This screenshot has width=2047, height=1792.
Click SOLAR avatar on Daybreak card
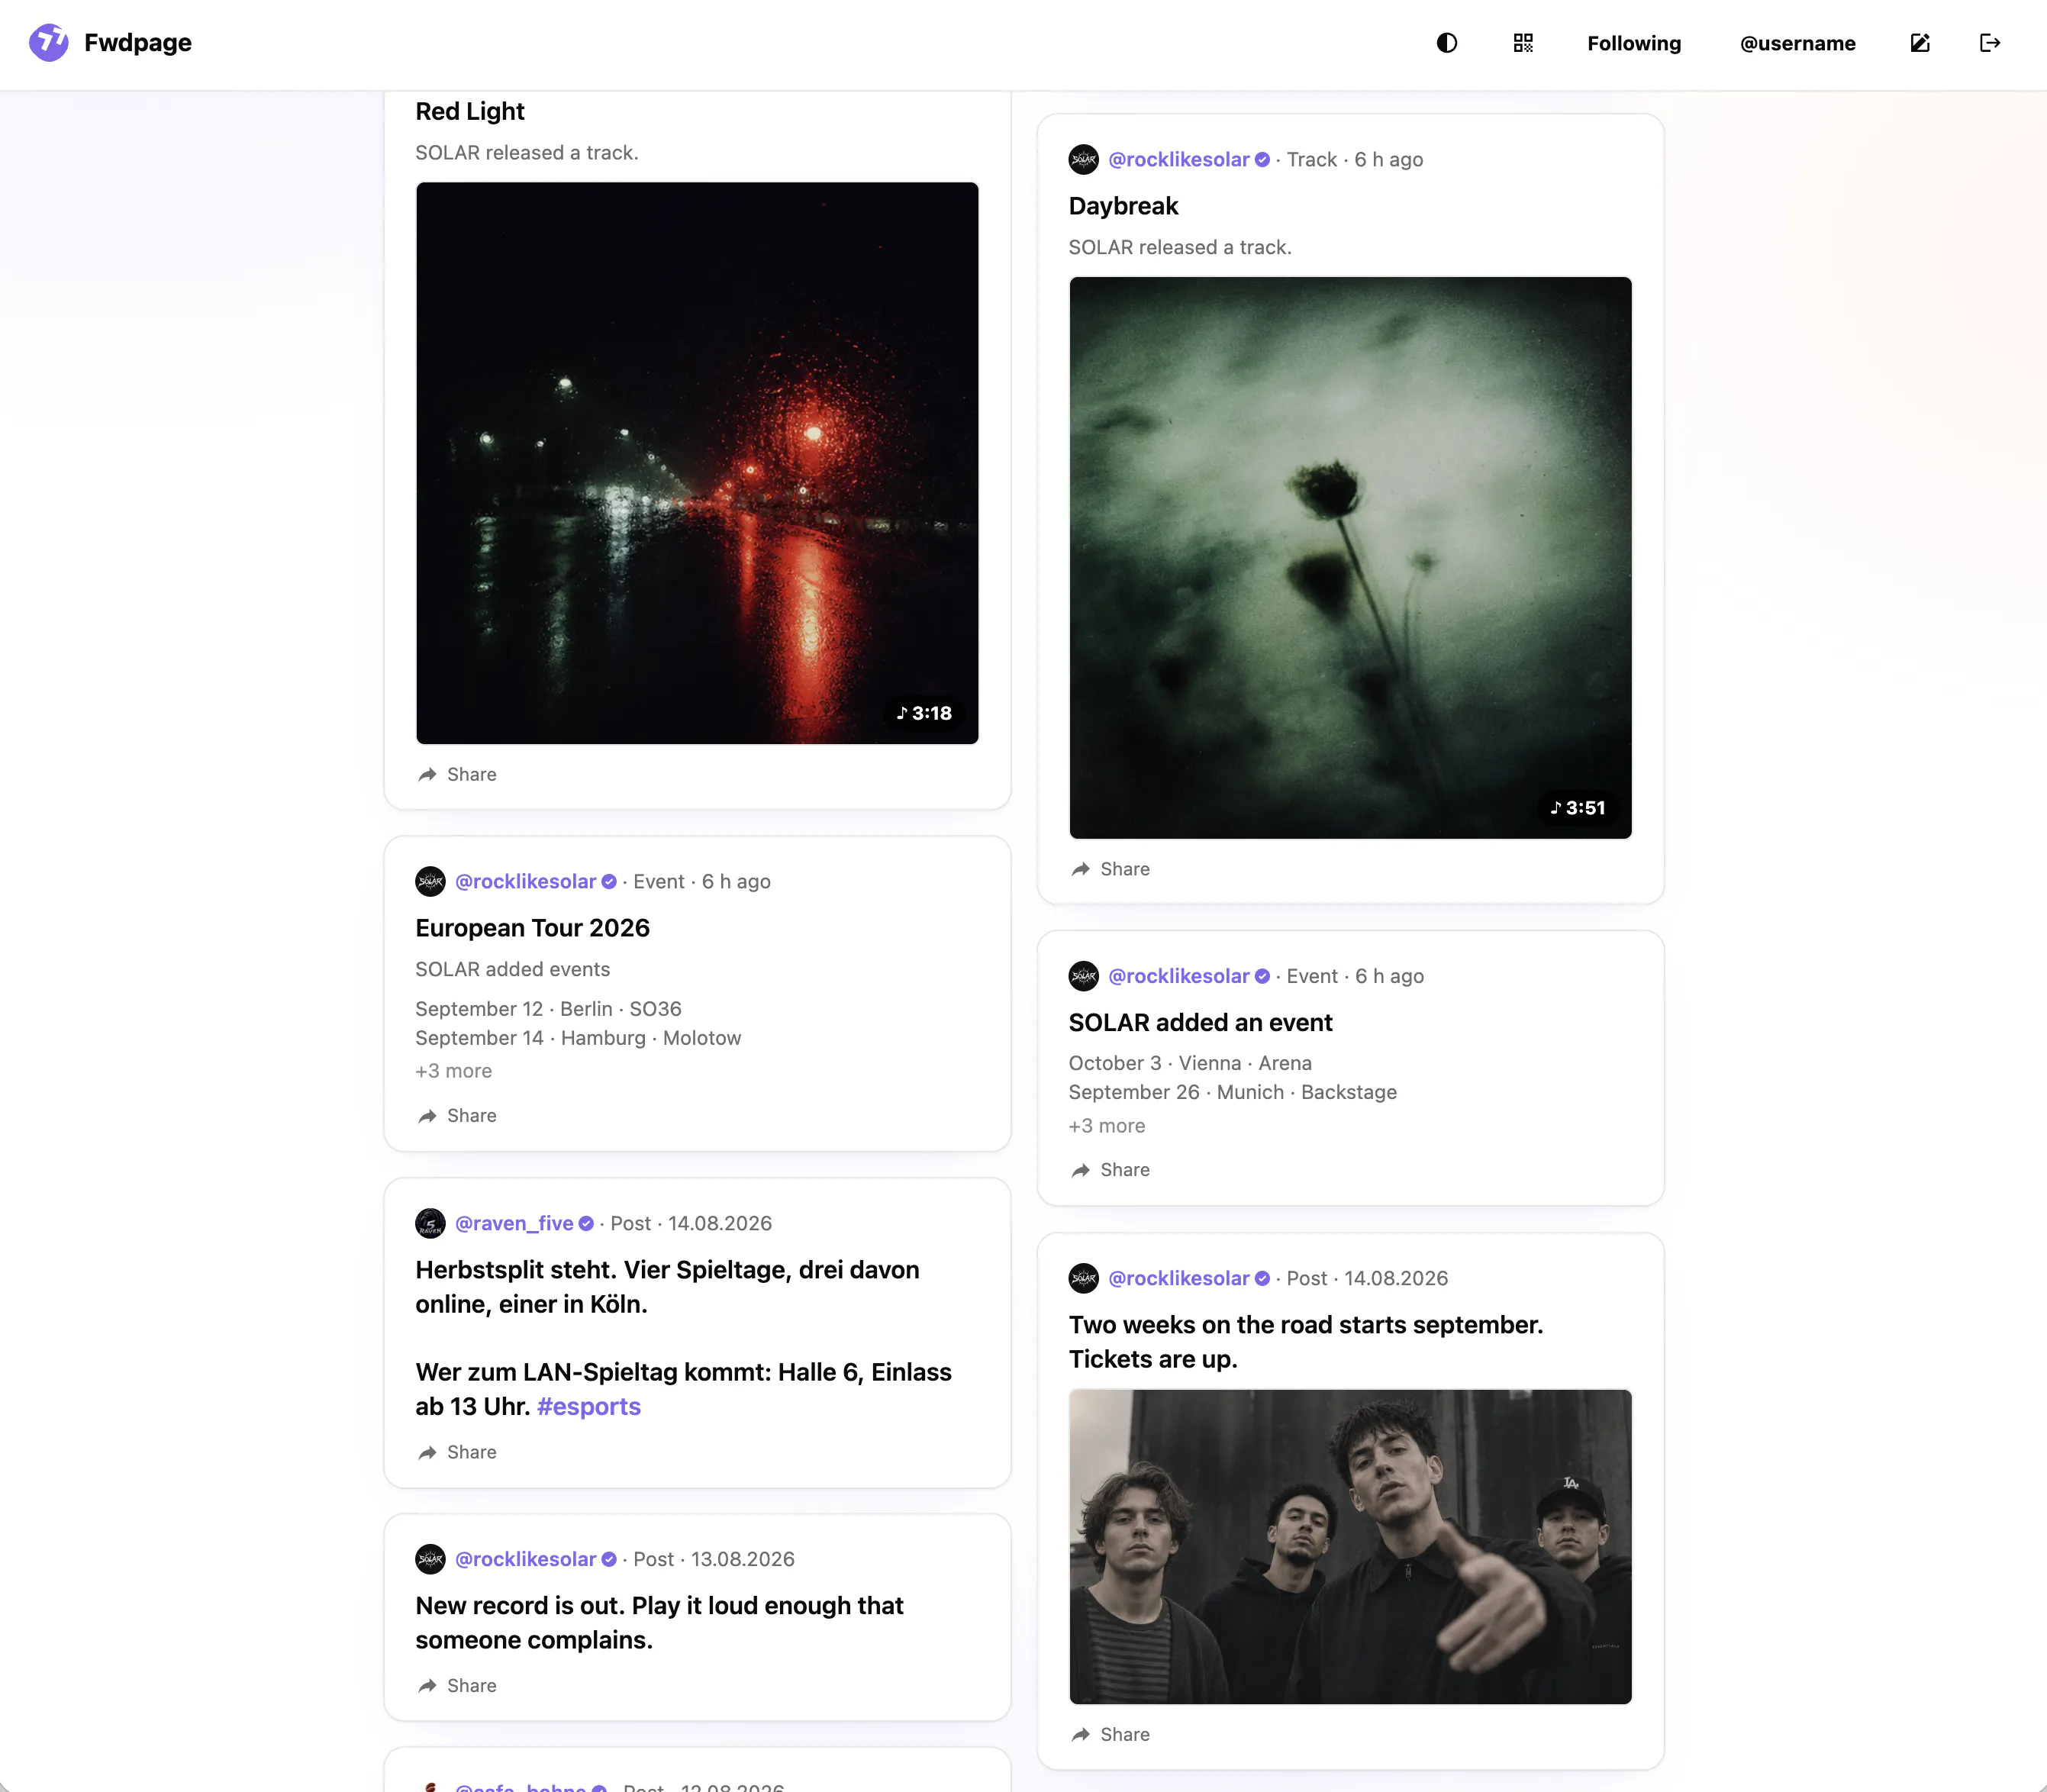pyautogui.click(x=1084, y=159)
